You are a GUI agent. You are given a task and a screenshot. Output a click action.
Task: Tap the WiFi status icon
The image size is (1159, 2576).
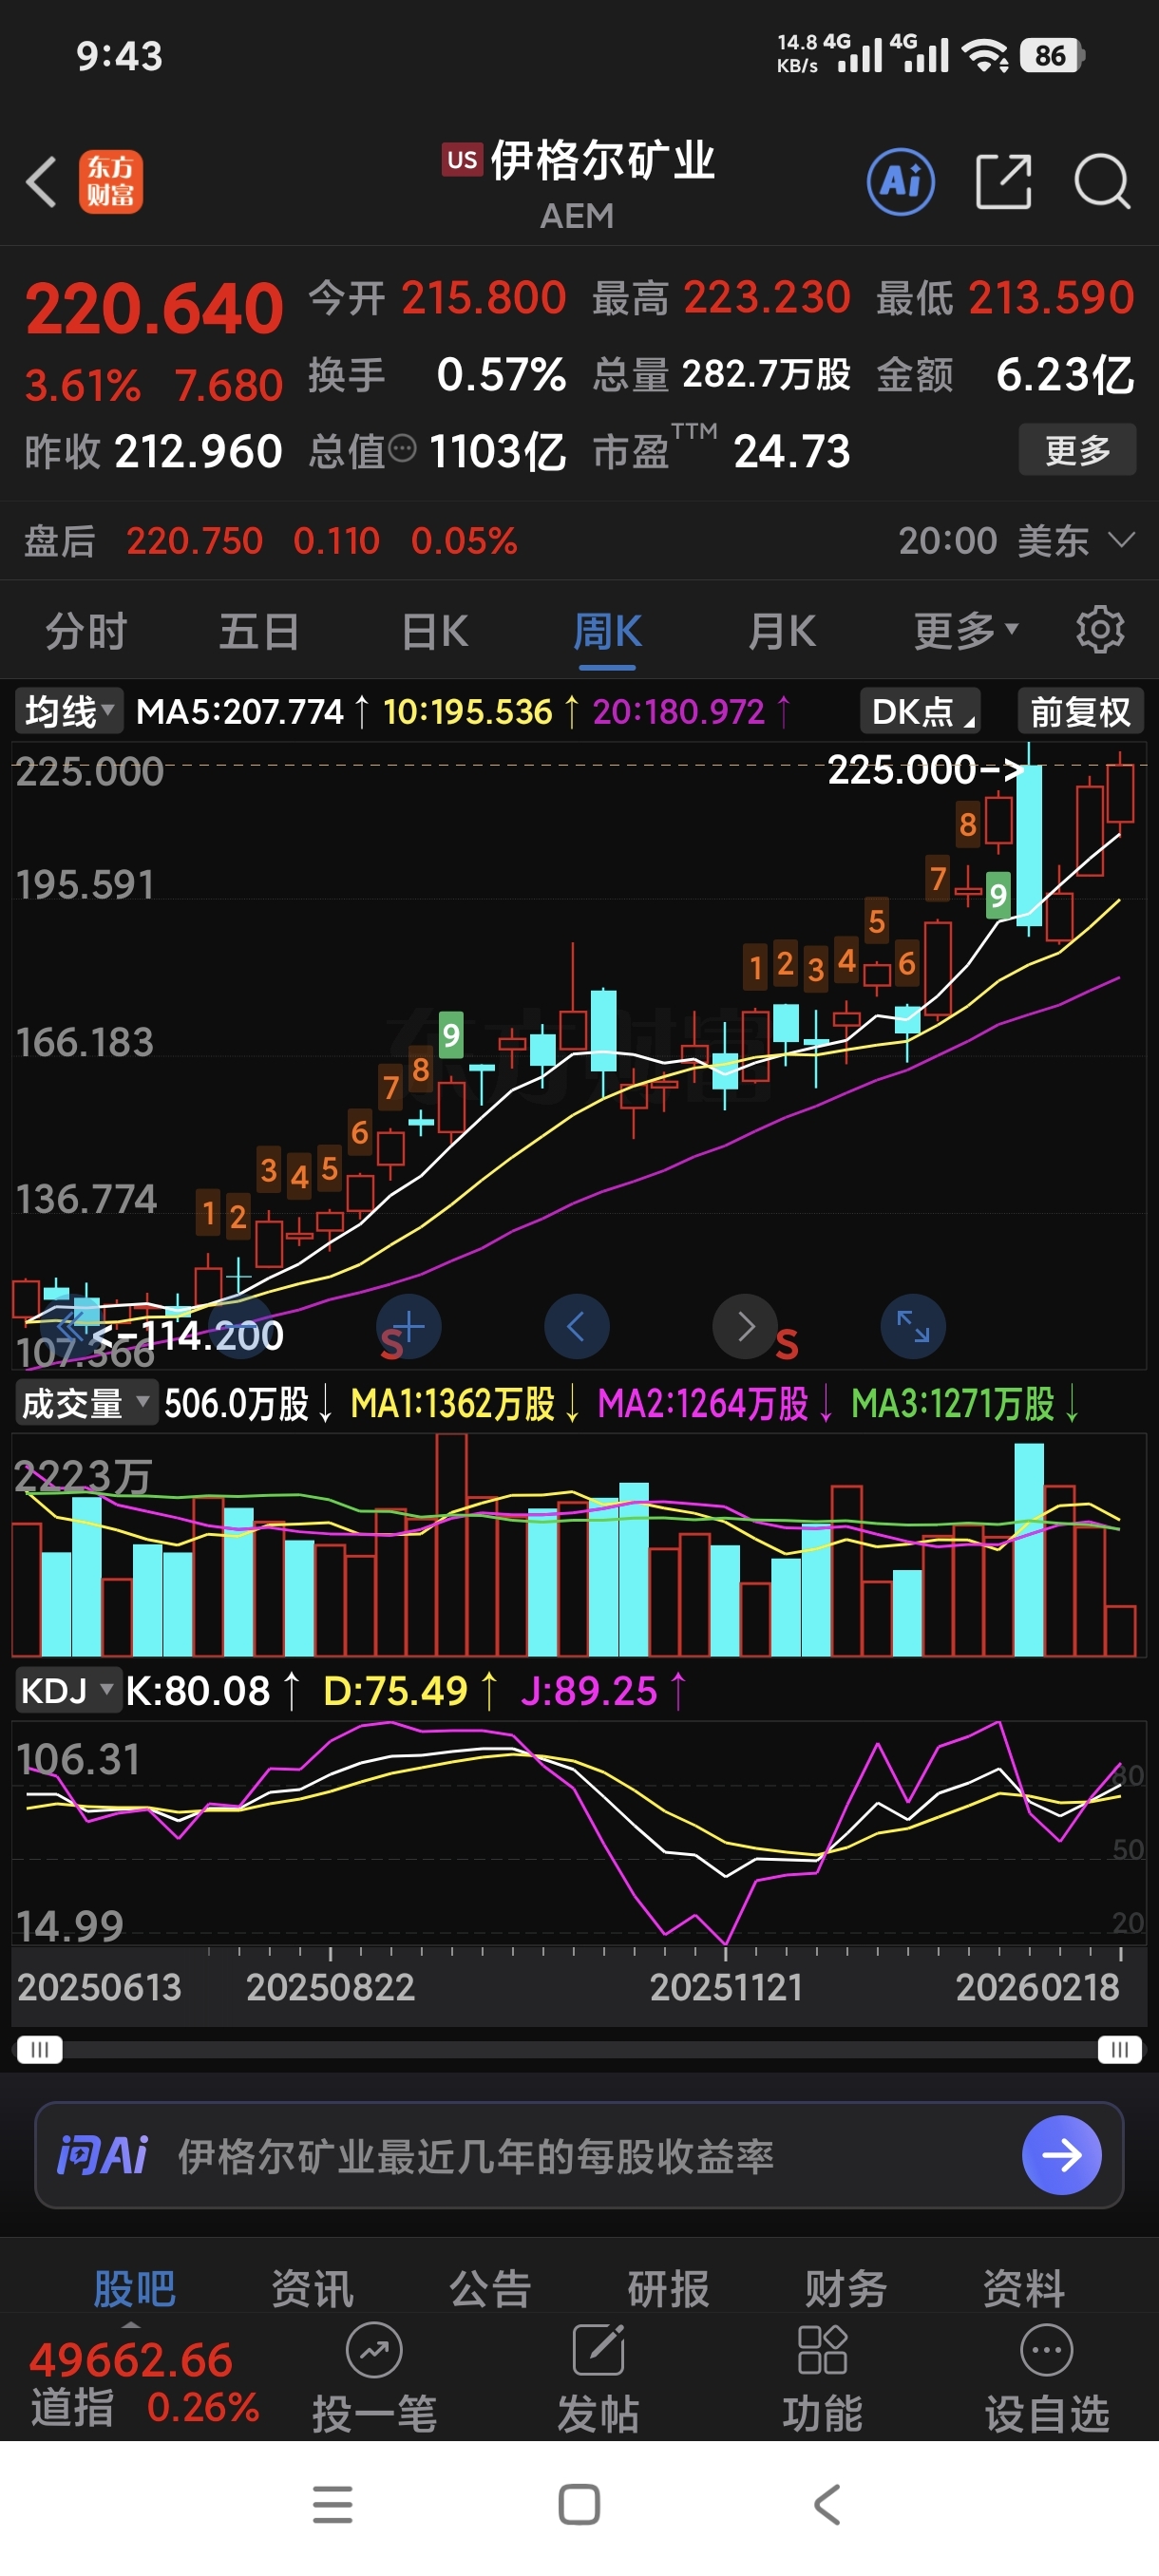click(x=986, y=56)
